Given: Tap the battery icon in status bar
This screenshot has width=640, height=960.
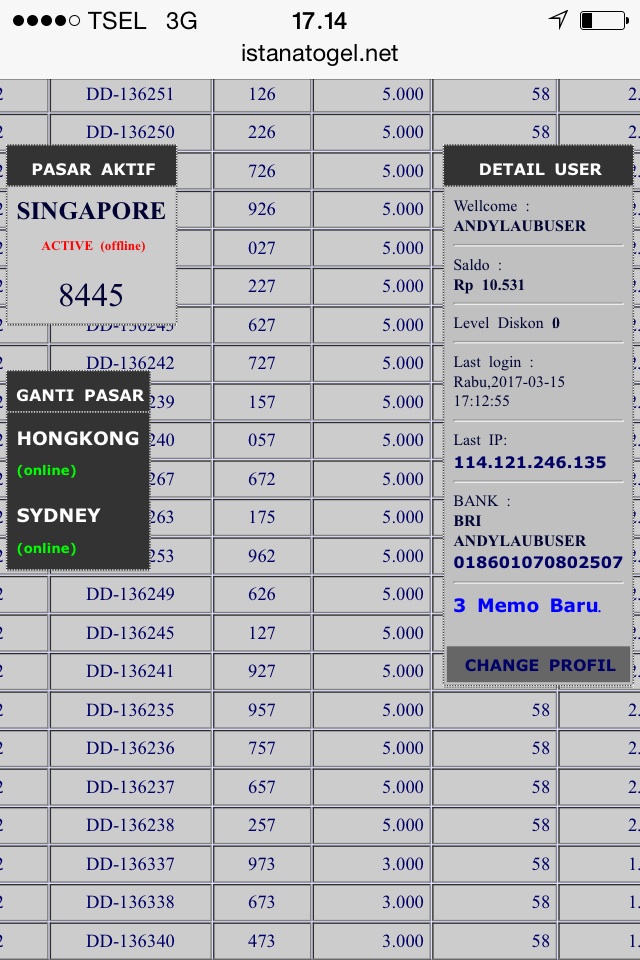Looking at the screenshot, I should click(601, 20).
